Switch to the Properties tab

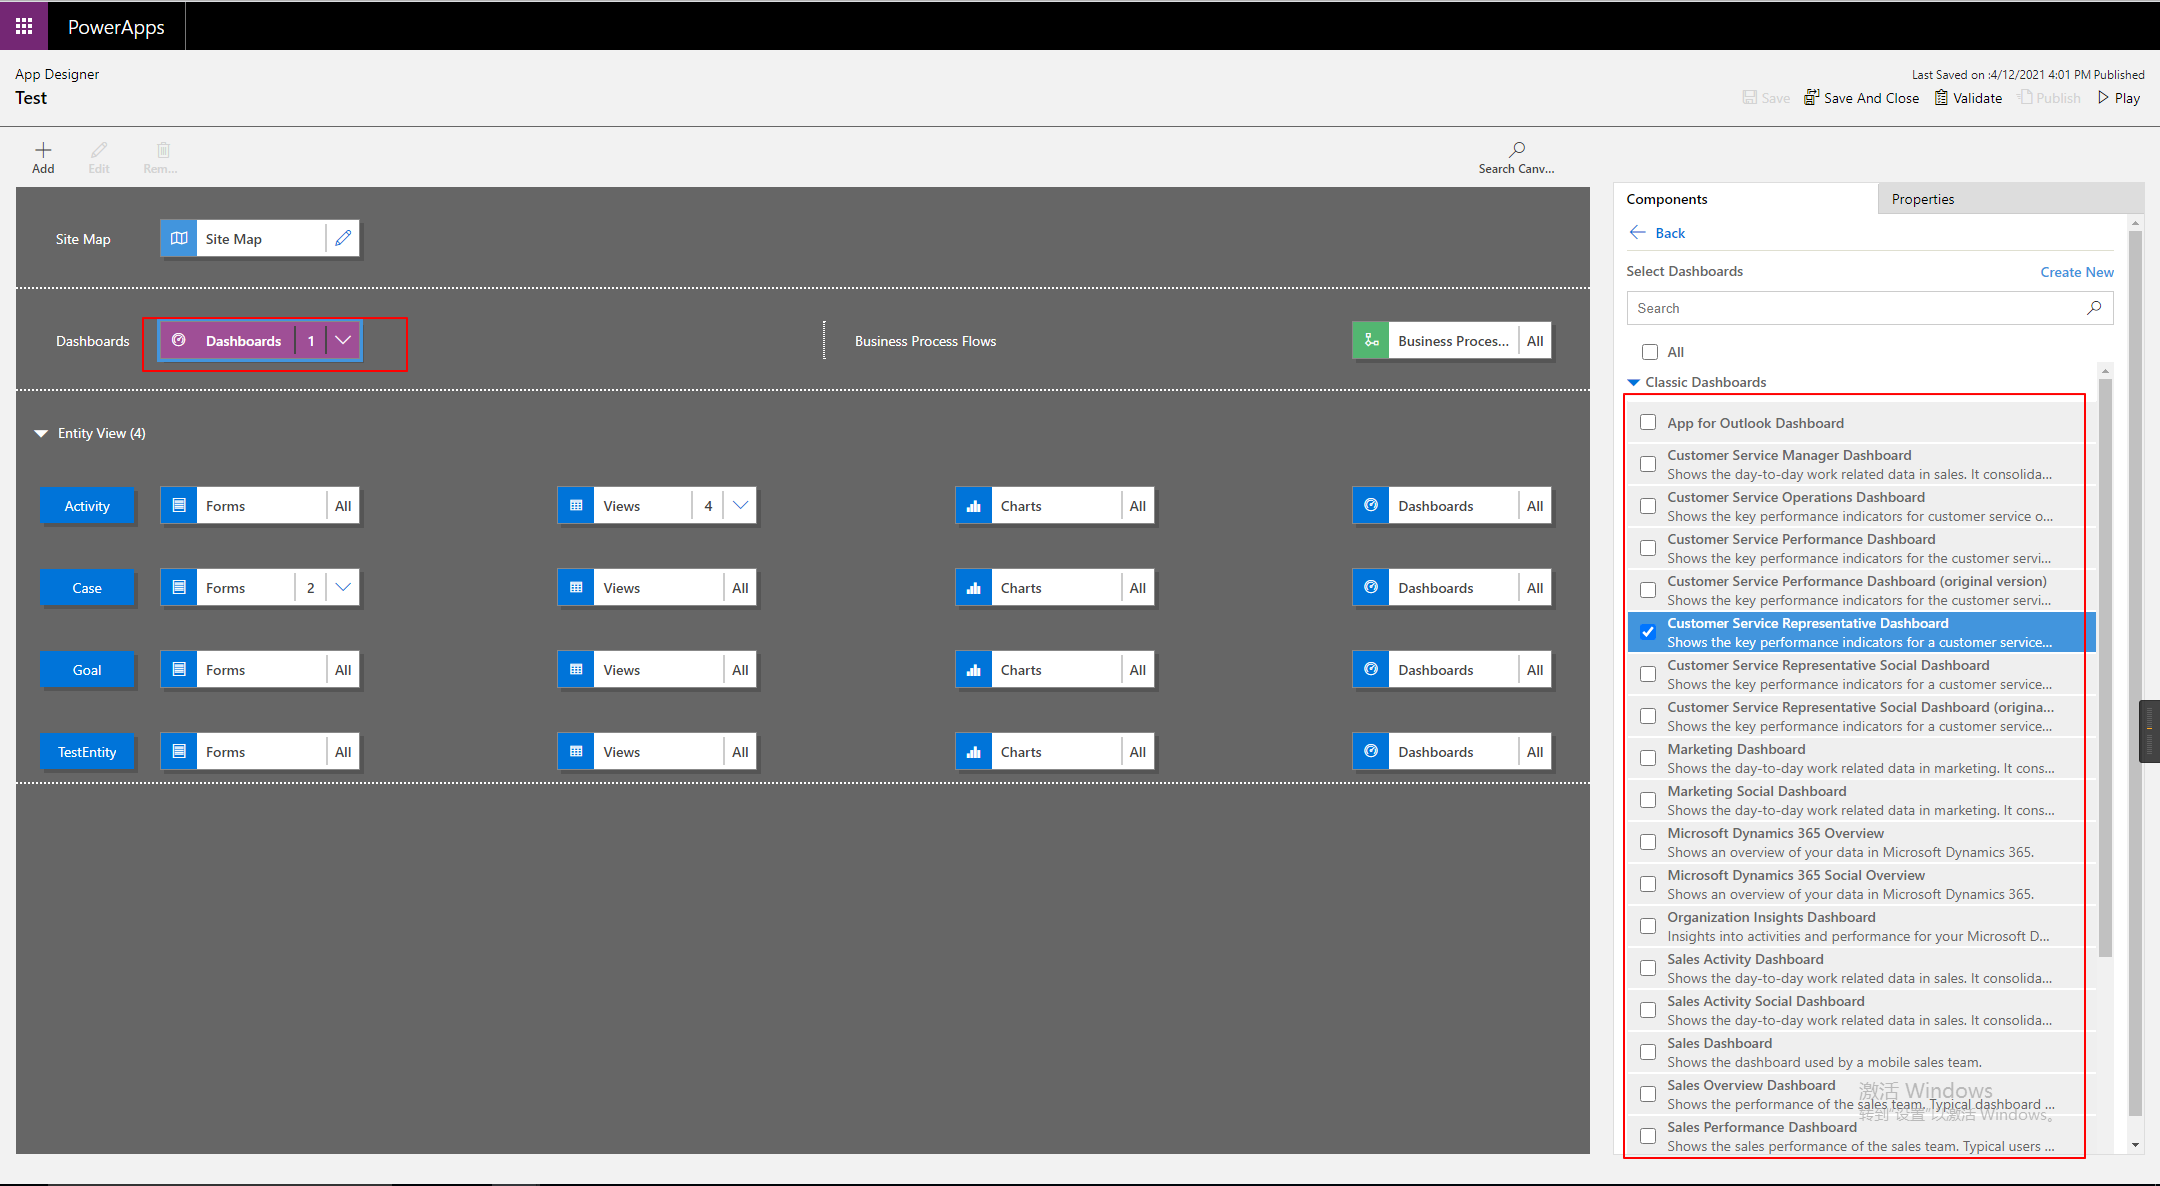pos(1922,199)
